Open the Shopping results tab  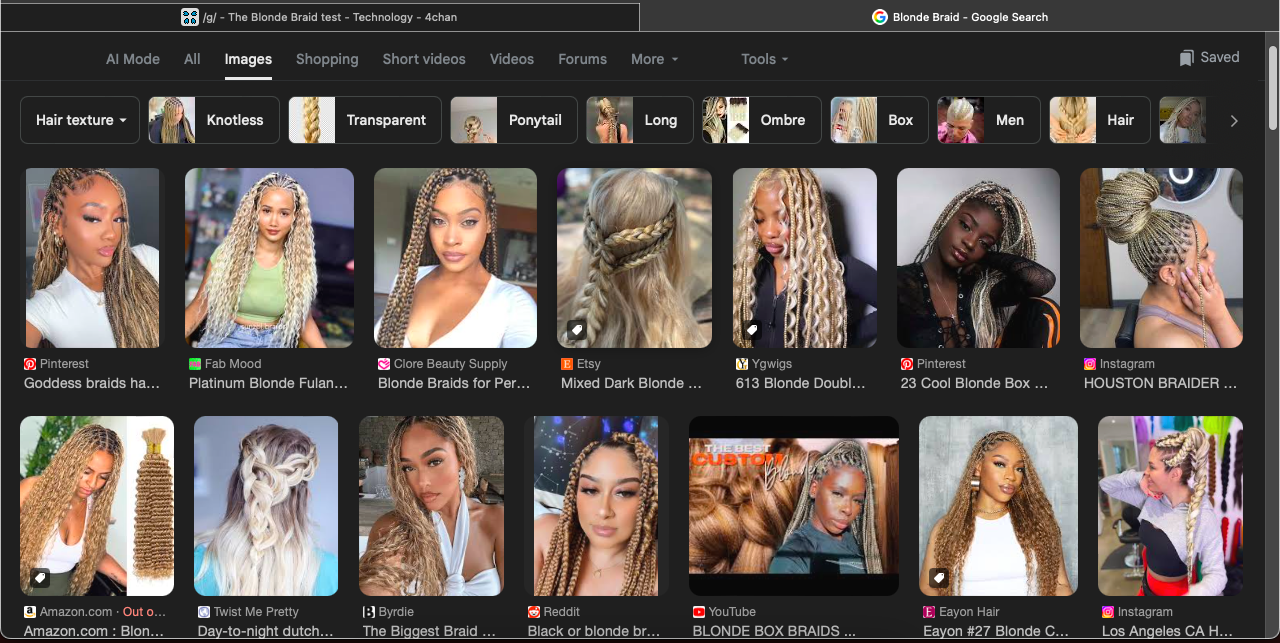(x=327, y=59)
